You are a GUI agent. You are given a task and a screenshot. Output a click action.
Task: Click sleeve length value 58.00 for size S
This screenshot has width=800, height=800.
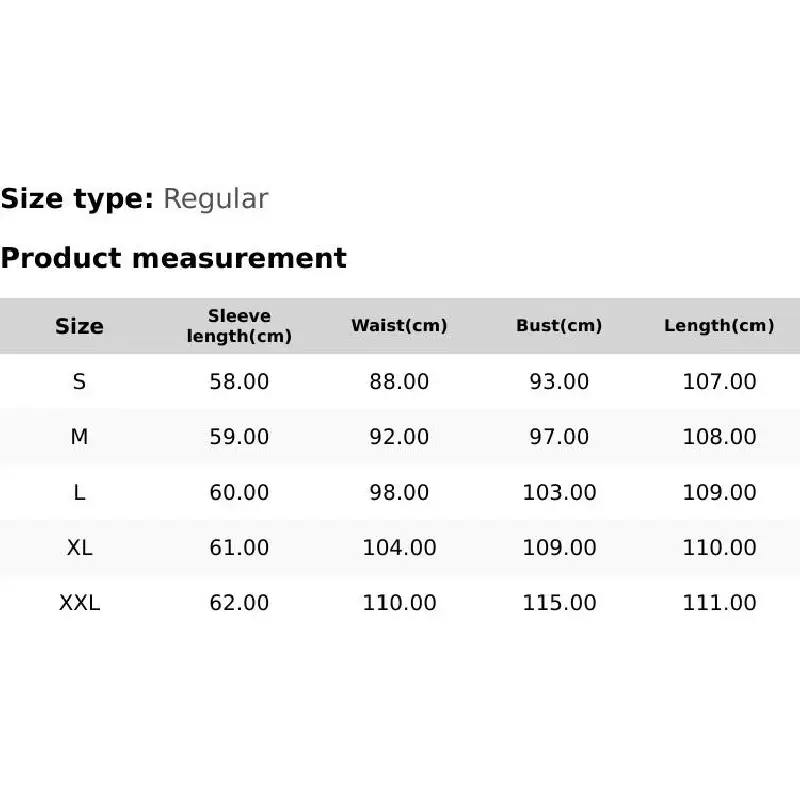click(x=239, y=382)
